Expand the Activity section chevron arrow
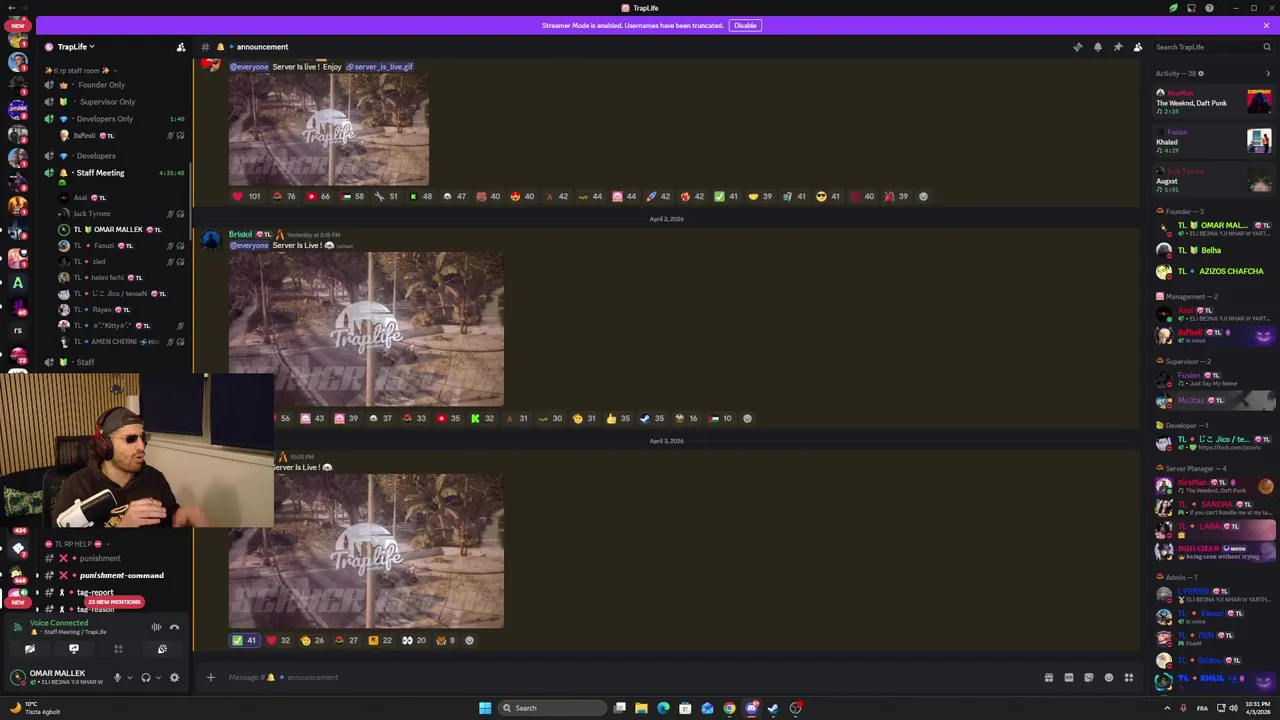Image resolution: width=1280 pixels, height=720 pixels. point(1268,73)
